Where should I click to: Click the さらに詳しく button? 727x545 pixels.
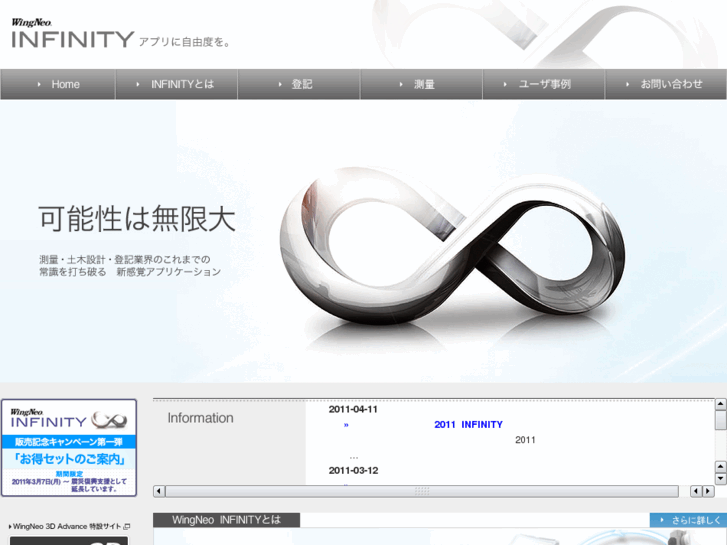click(688, 520)
